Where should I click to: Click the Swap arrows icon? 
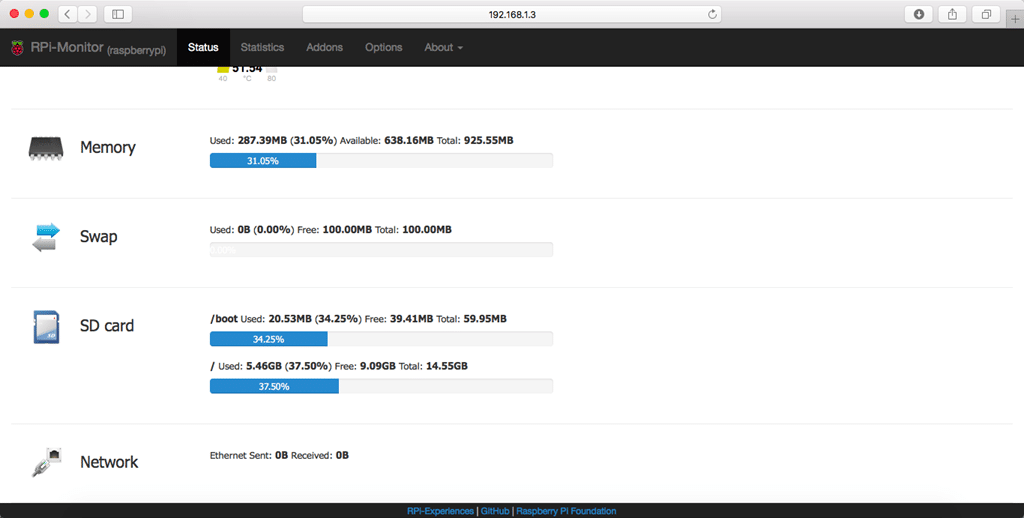tap(46, 237)
